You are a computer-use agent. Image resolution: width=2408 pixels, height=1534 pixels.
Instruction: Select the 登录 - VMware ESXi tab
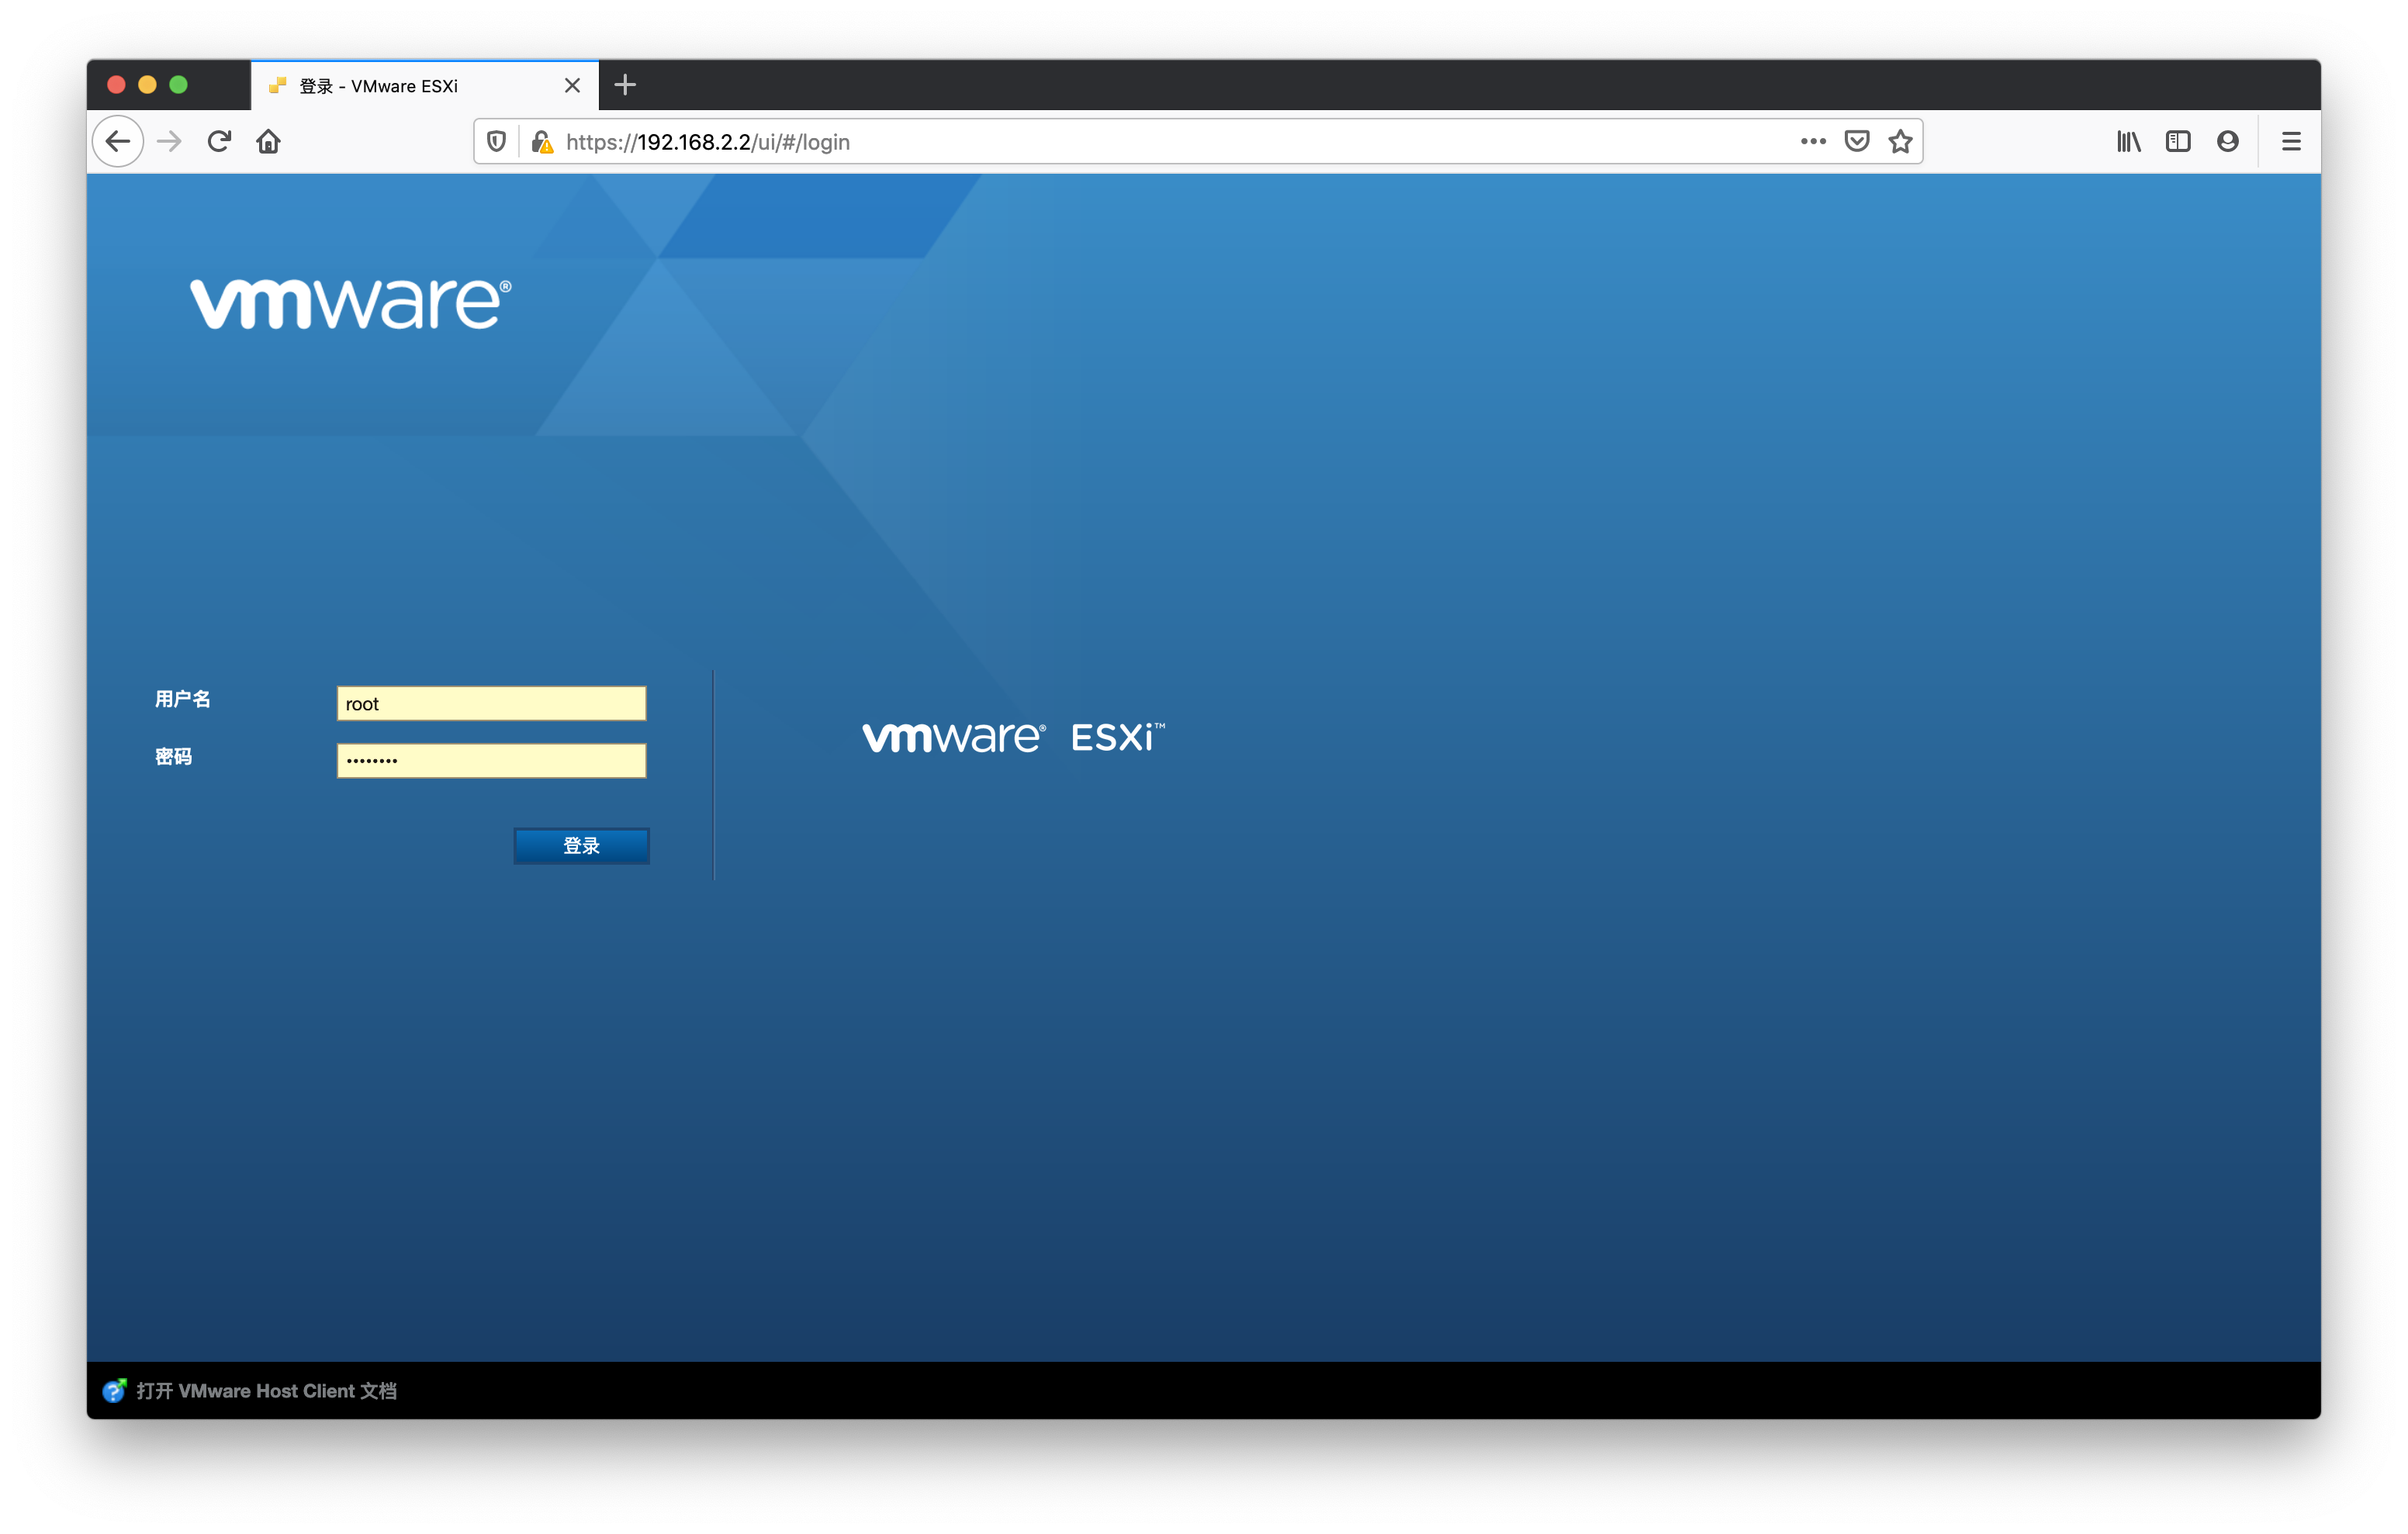click(424, 86)
